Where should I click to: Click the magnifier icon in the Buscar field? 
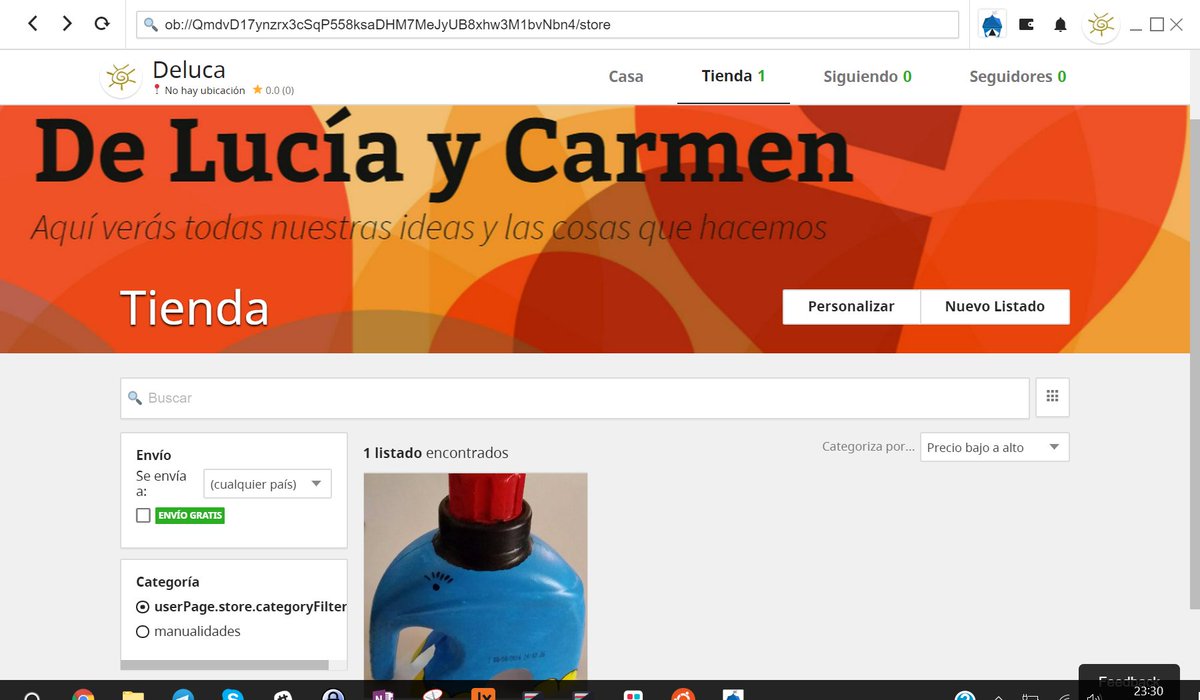tap(135, 398)
